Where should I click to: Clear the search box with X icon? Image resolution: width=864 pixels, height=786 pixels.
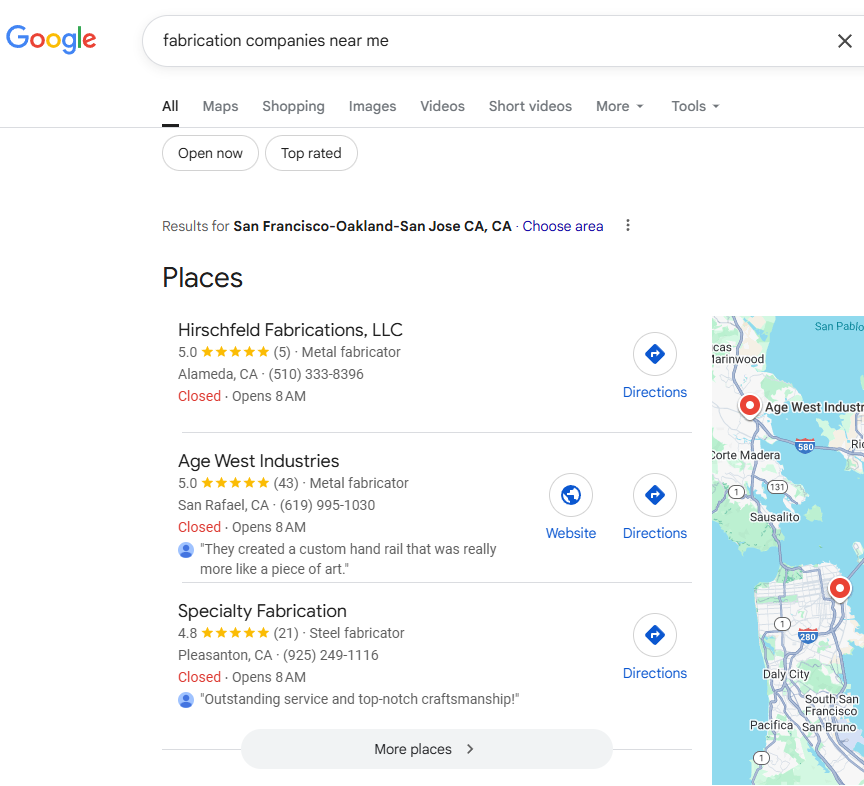pyautogui.click(x=844, y=41)
